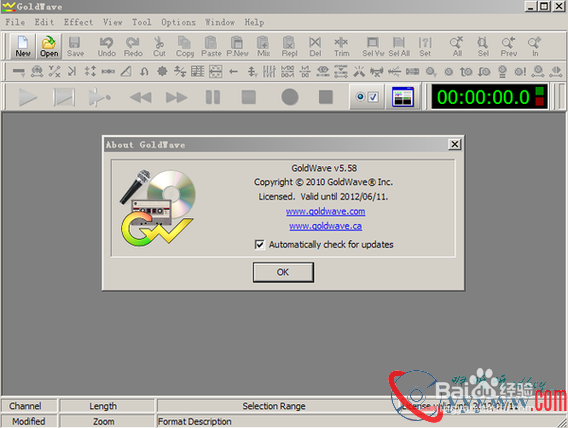Click the Set selection icon
Image resolution: width=568 pixels, height=428 pixels.
point(425,46)
